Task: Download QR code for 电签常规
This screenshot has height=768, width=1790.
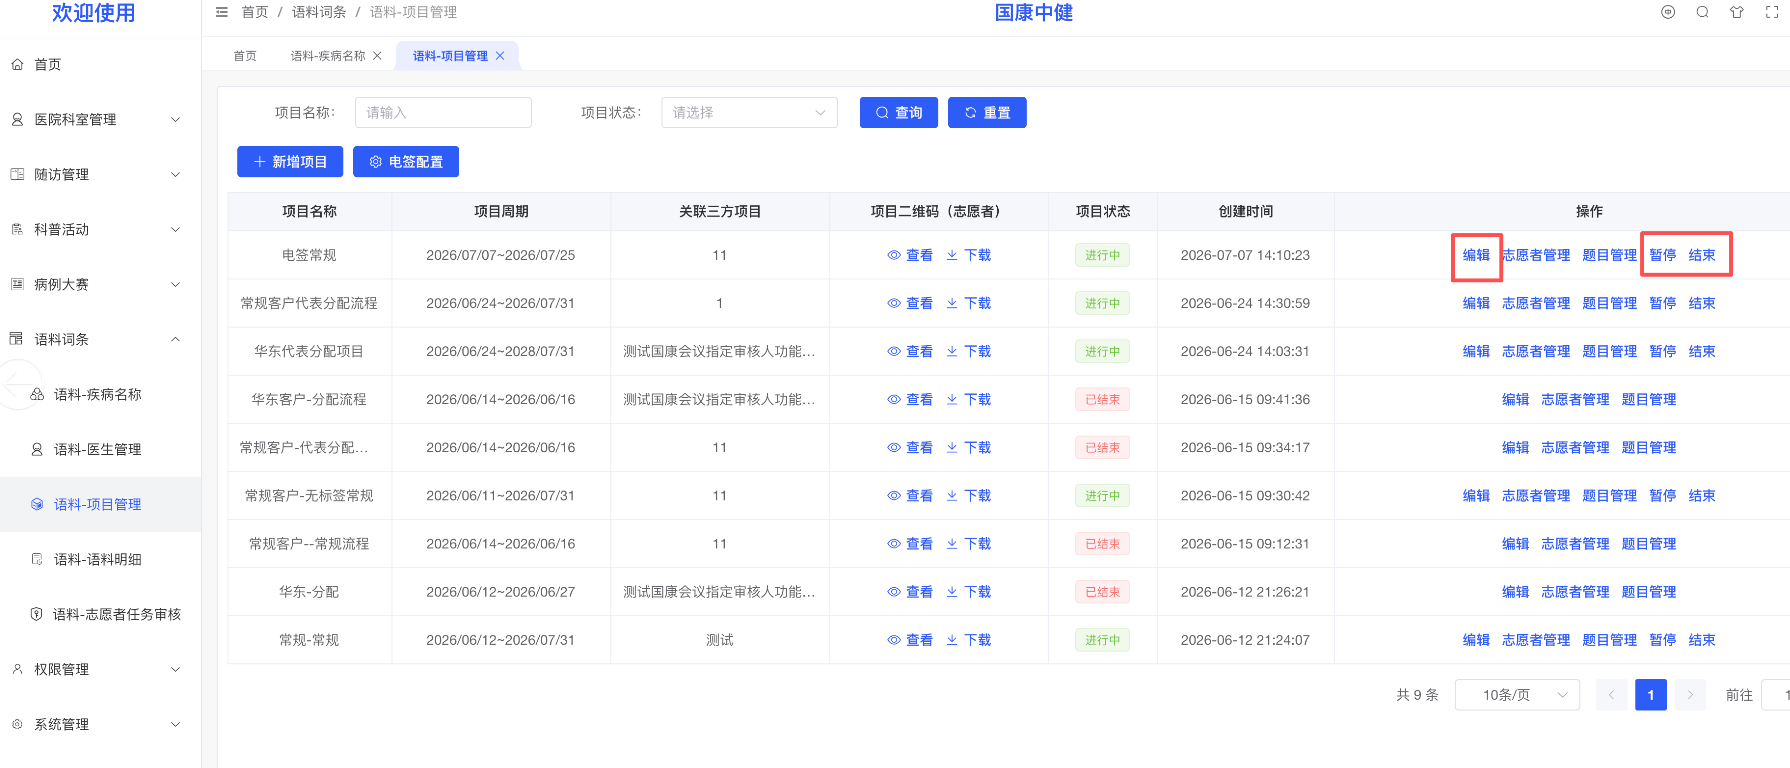Action: coord(968,255)
